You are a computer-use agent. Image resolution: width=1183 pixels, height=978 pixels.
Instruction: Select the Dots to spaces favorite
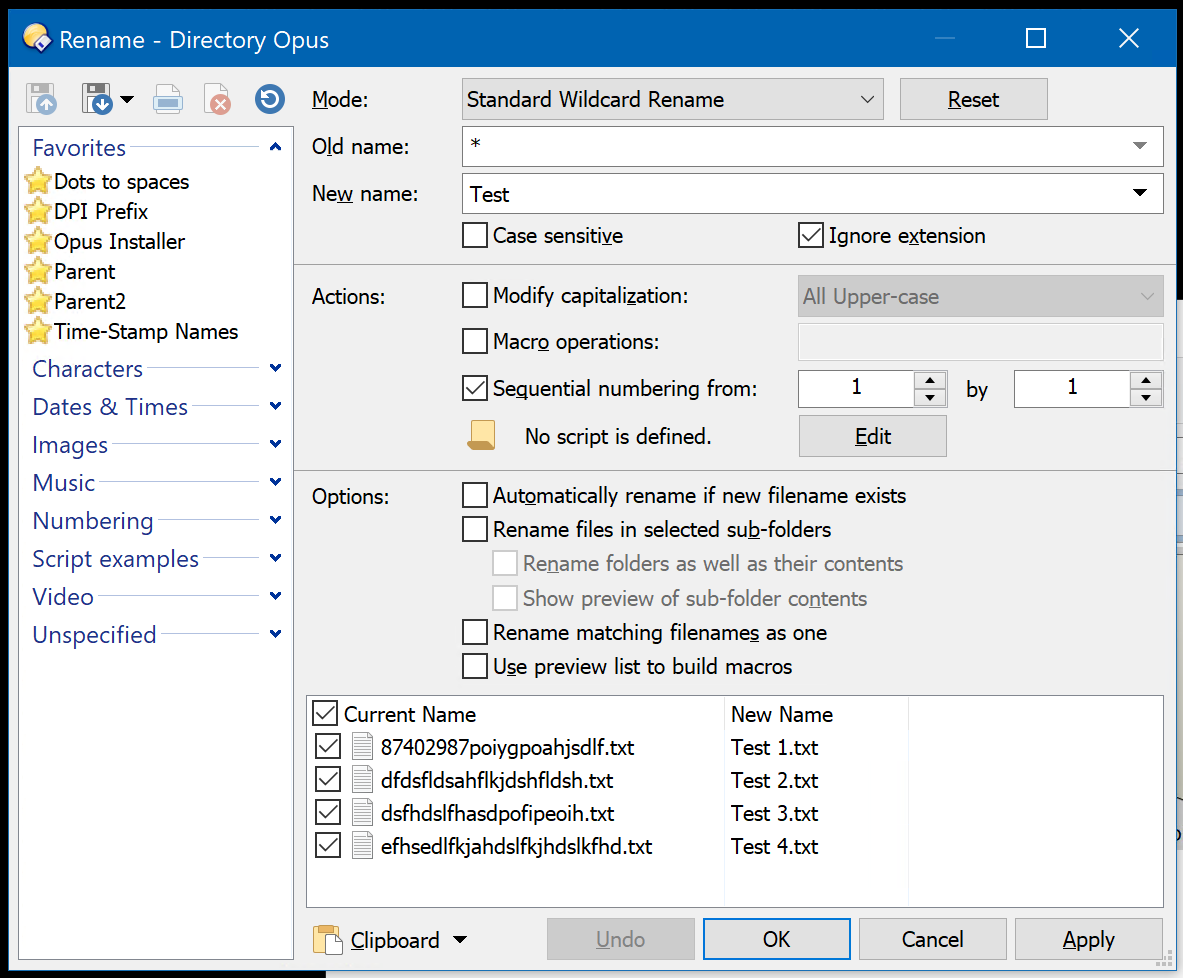[121, 182]
